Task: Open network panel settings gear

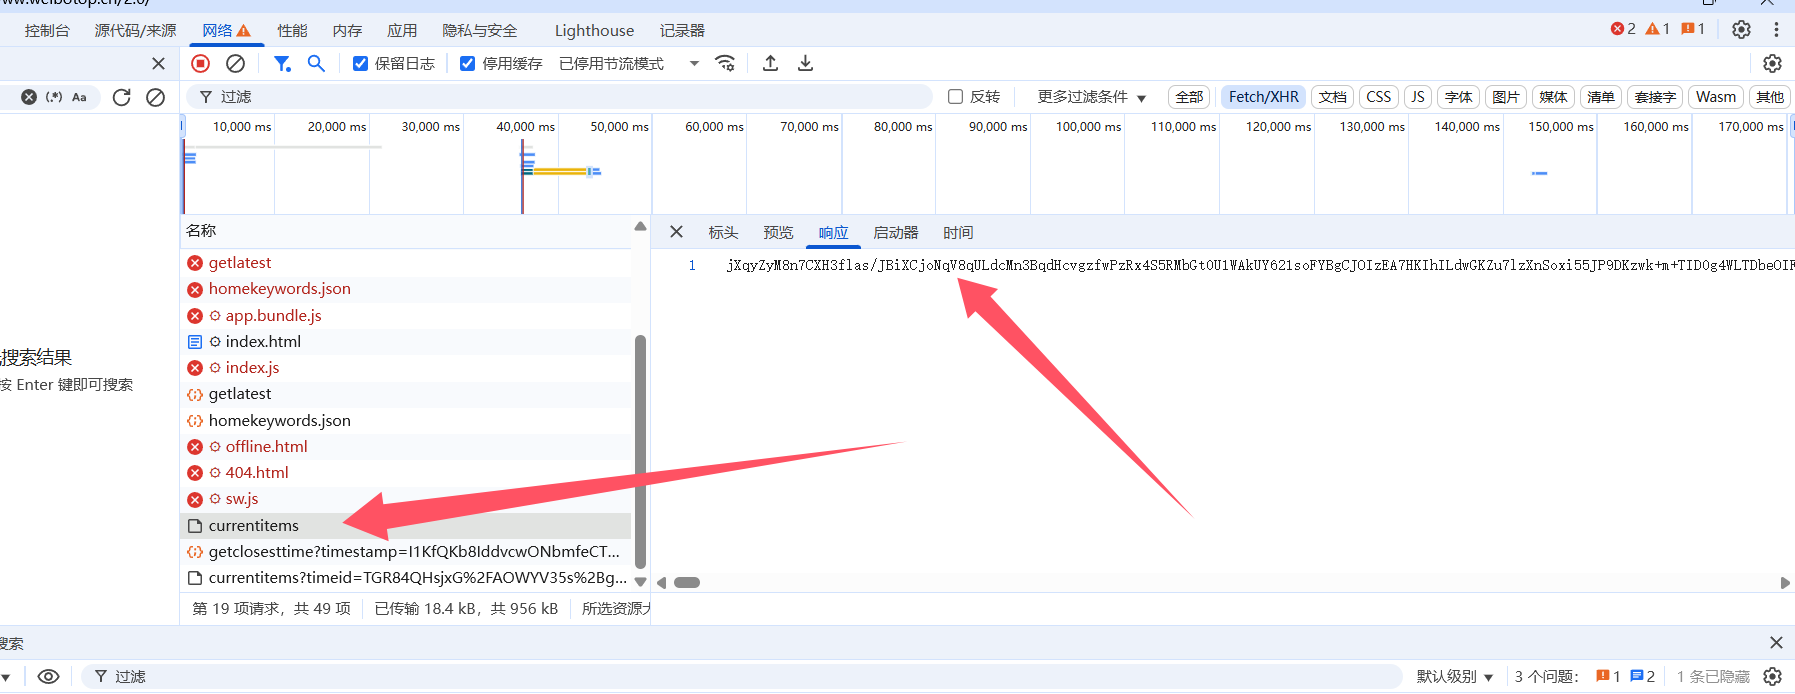Action: tap(1772, 63)
